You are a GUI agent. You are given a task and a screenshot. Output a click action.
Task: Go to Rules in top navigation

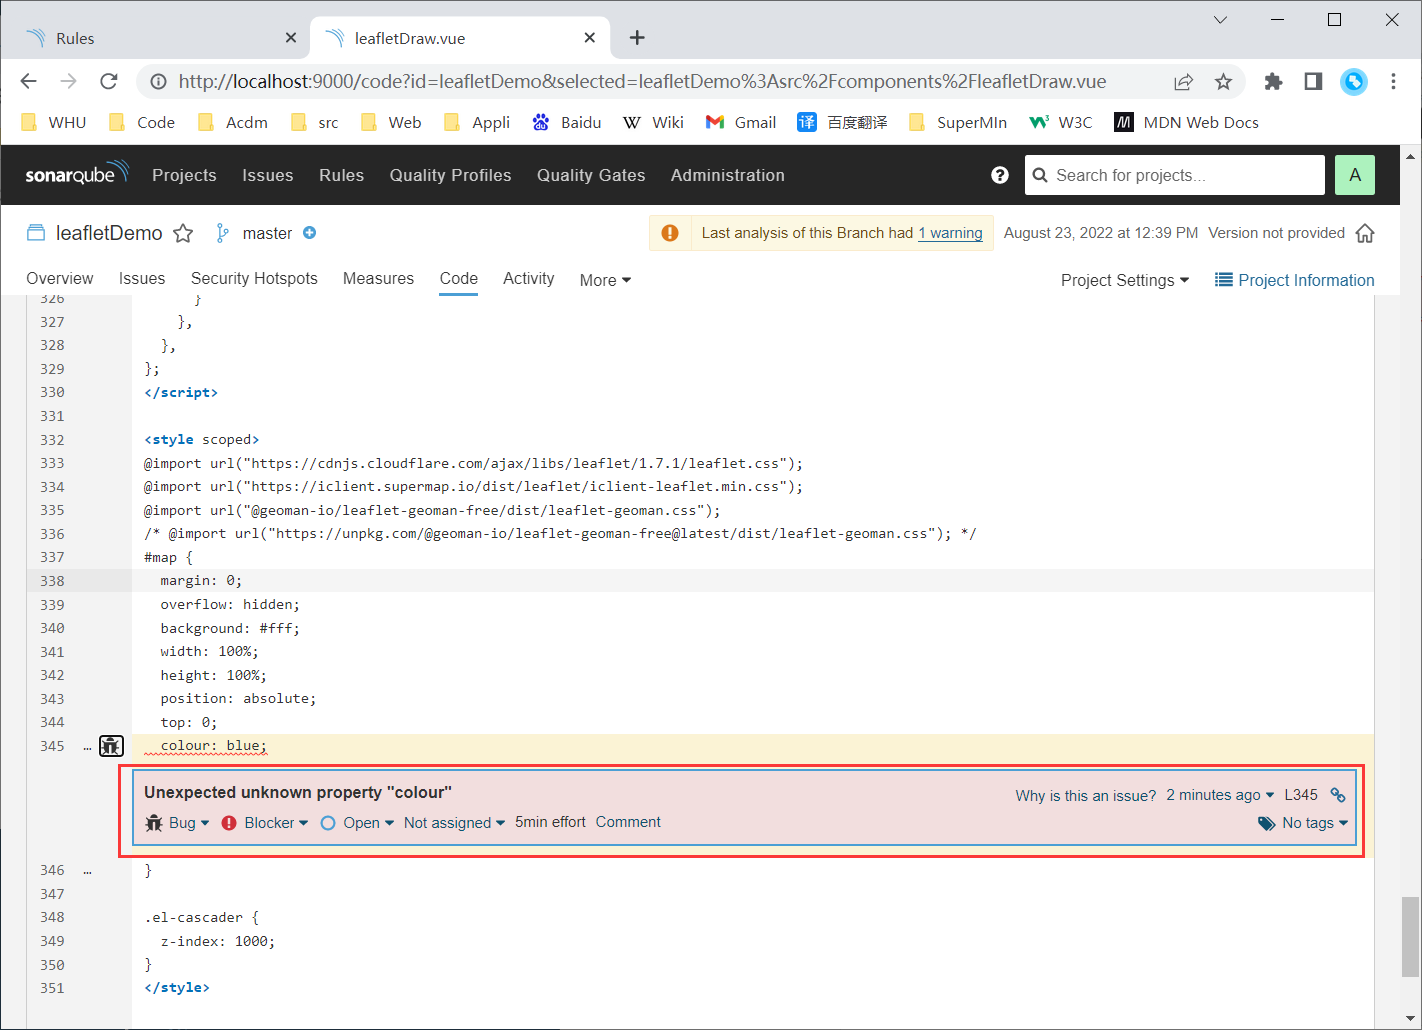click(x=341, y=175)
